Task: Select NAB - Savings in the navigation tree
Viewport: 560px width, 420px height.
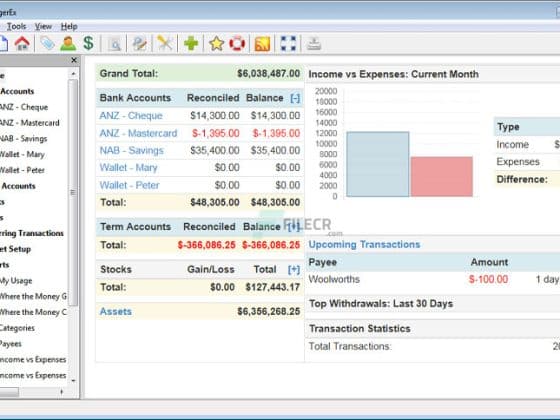Action: (x=23, y=139)
